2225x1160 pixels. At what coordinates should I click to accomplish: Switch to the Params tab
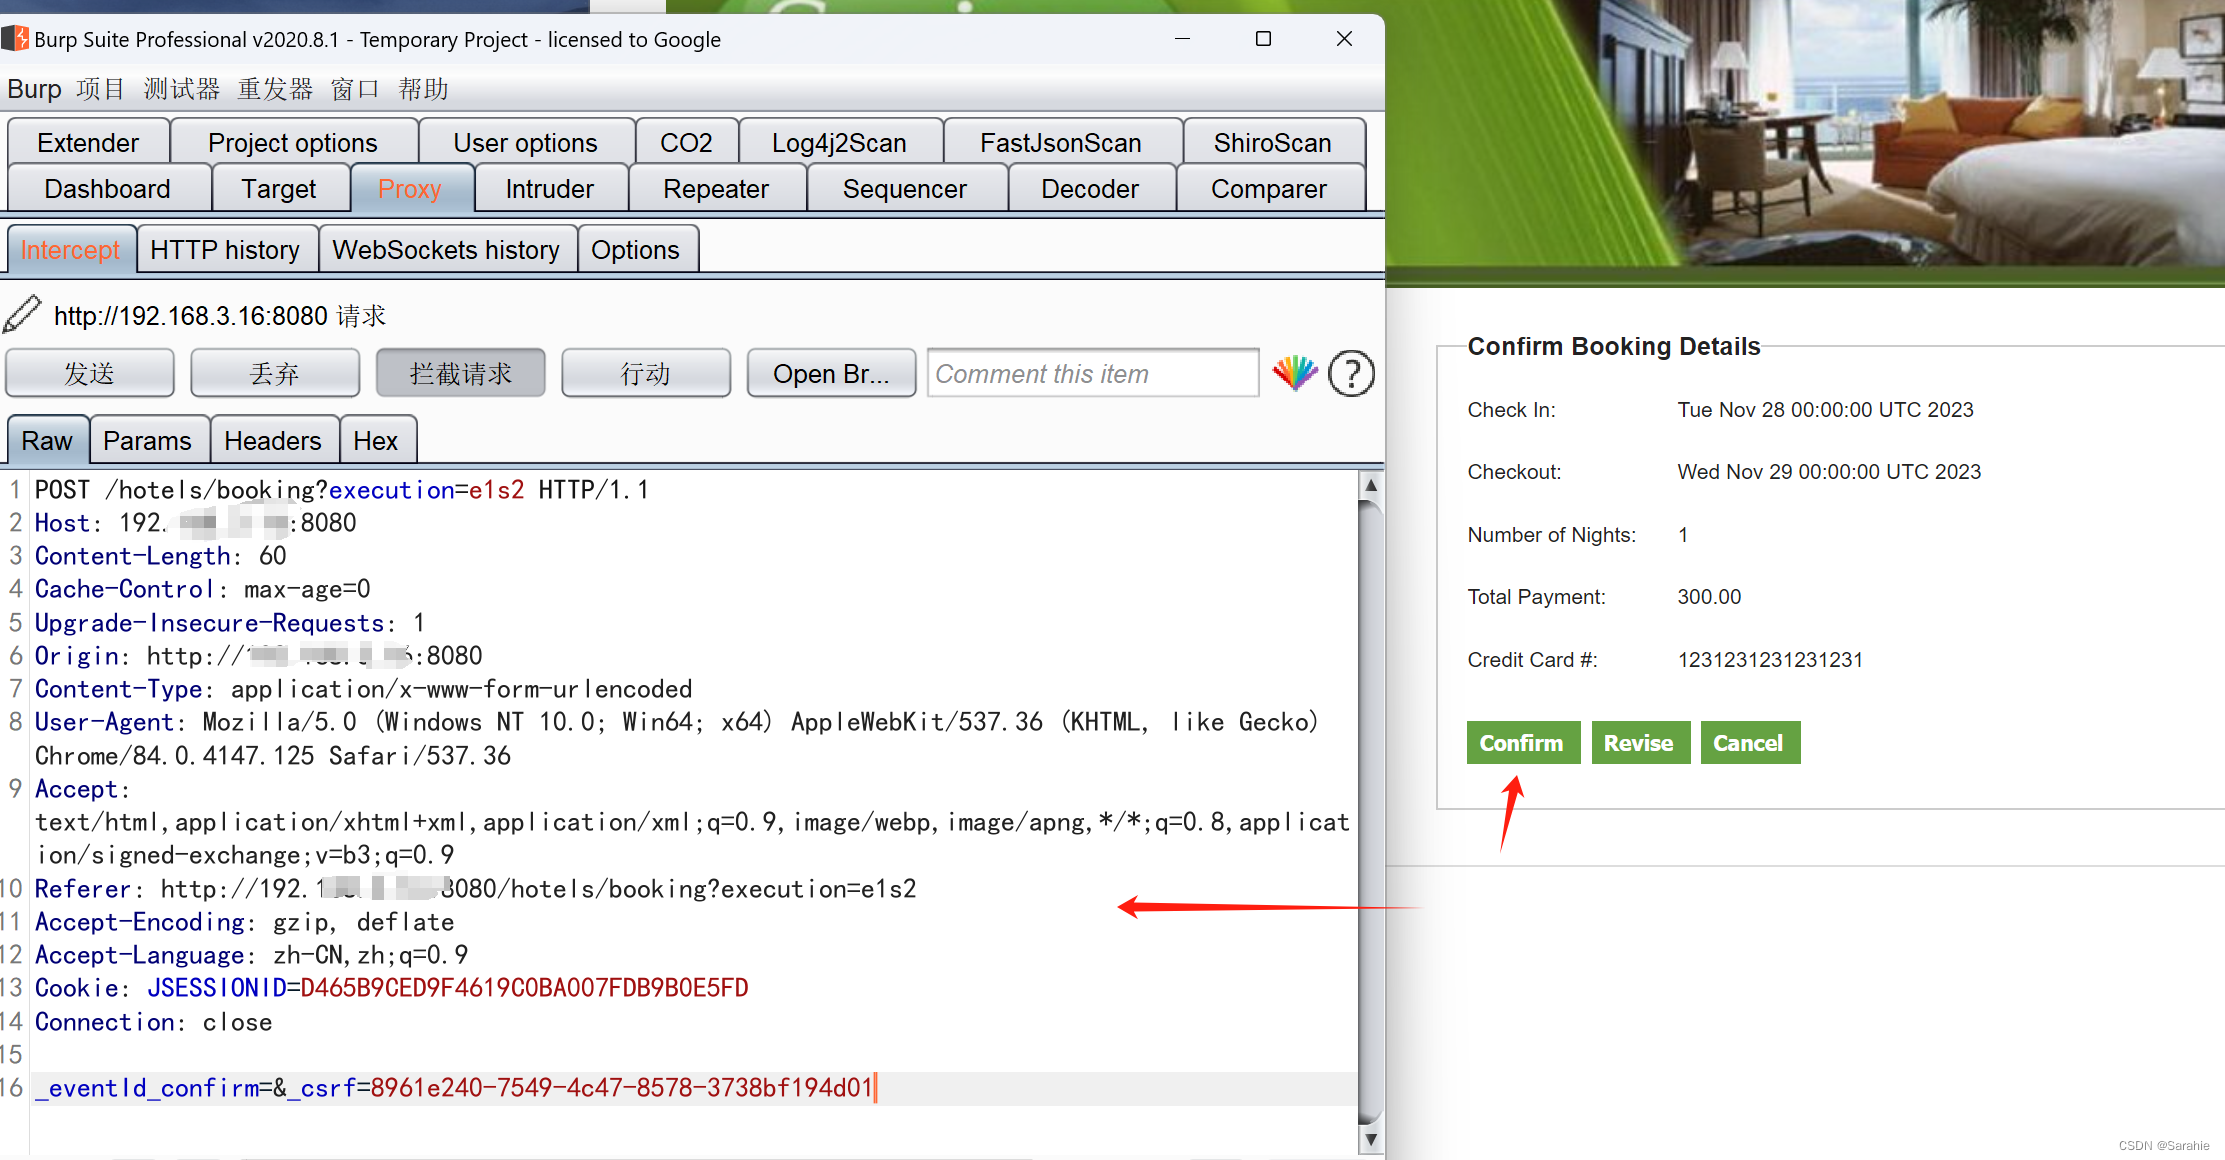(148, 440)
